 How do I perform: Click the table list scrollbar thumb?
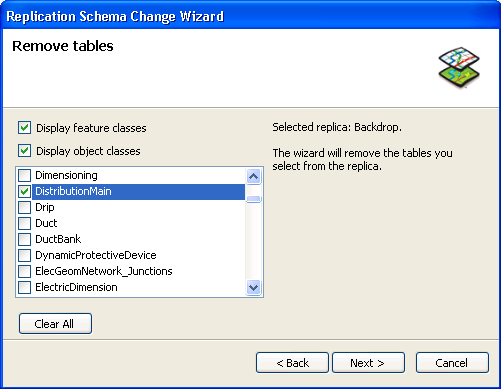pos(253,199)
